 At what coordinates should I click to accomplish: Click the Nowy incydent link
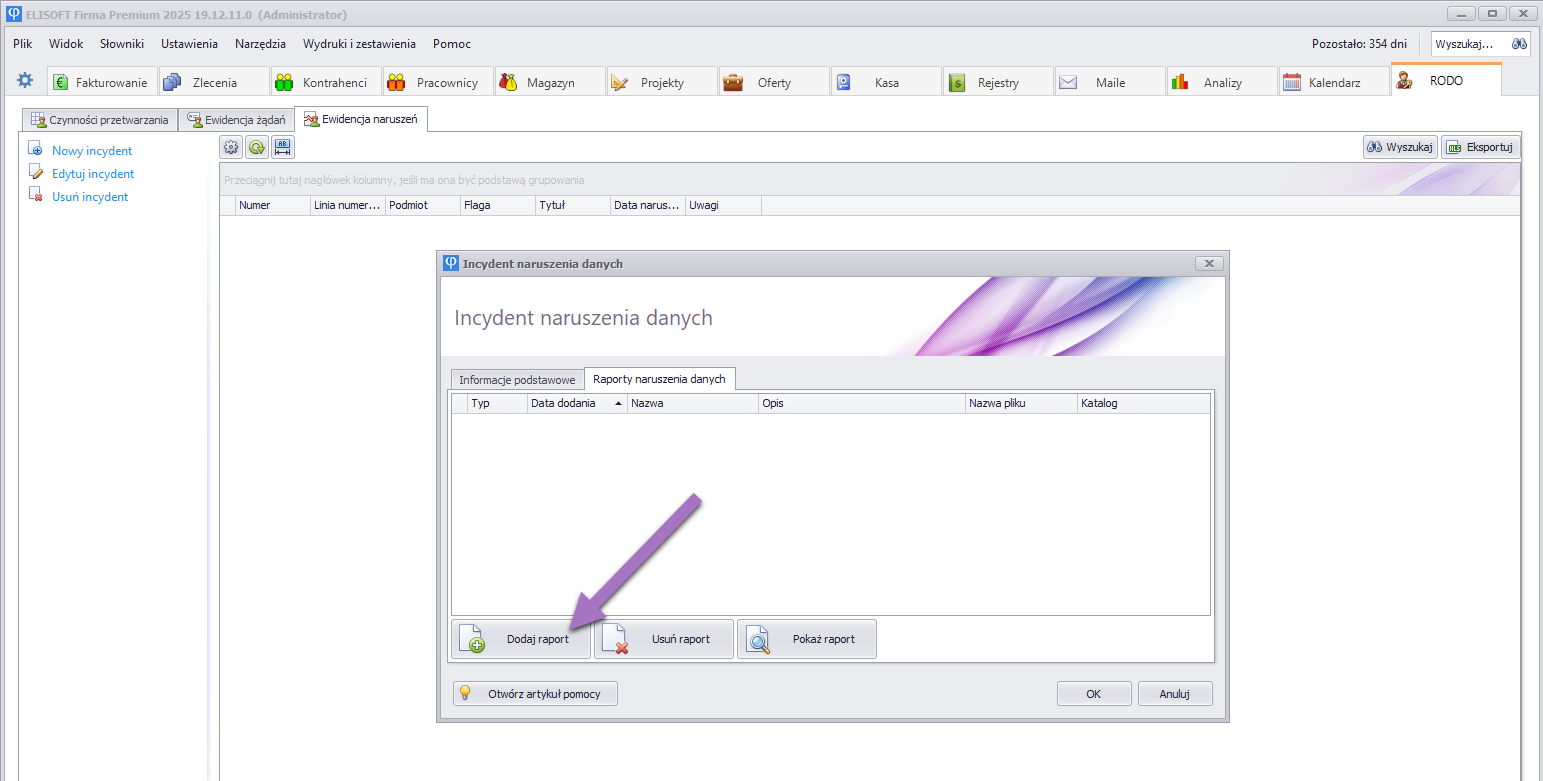click(92, 151)
